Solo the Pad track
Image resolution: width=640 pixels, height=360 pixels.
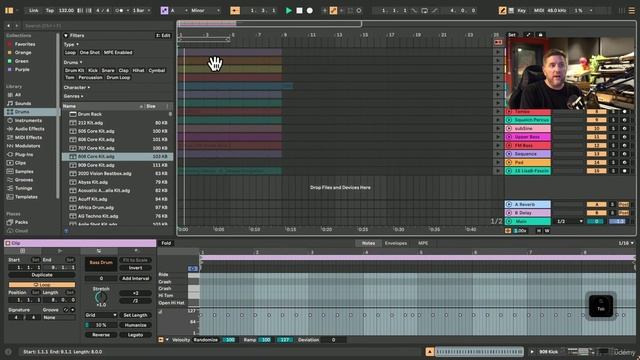coord(613,162)
